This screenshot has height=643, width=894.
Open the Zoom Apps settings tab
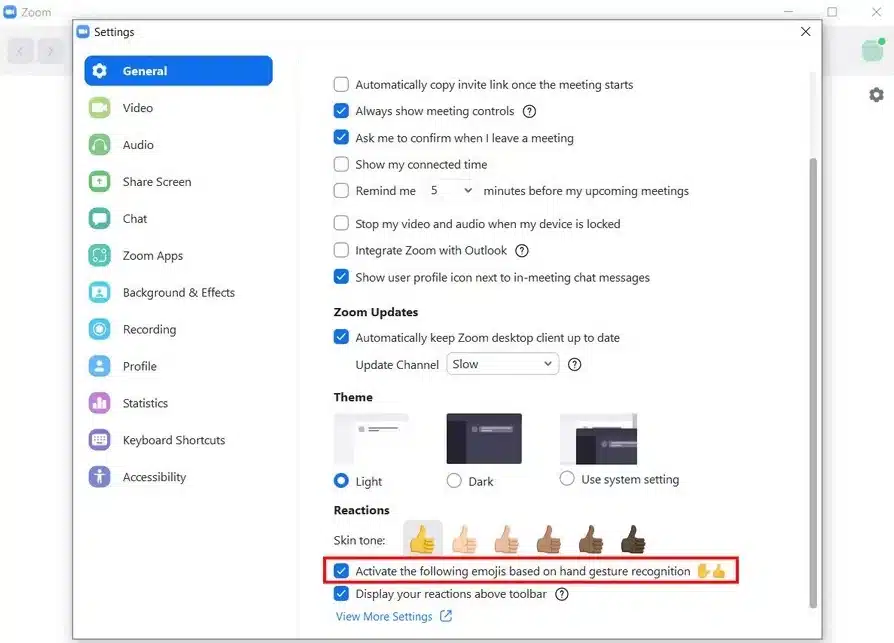178,255
